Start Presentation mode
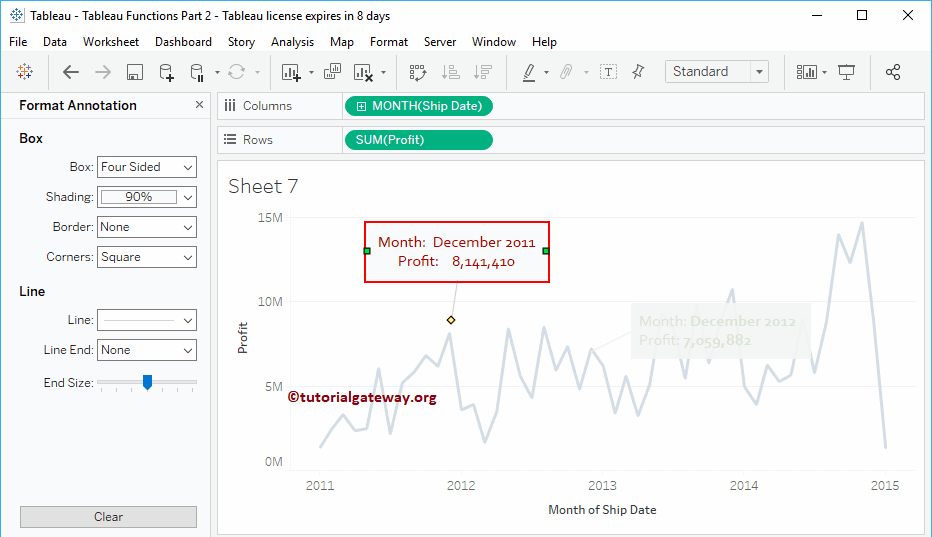This screenshot has height=537, width=932. [x=847, y=72]
